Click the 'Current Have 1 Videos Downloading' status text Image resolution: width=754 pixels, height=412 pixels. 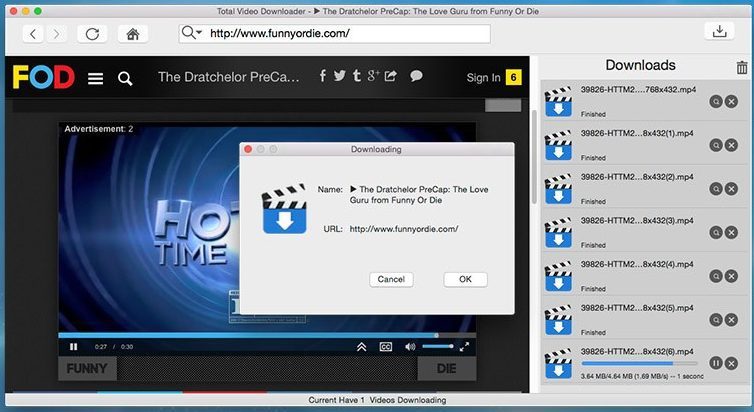tap(377, 400)
